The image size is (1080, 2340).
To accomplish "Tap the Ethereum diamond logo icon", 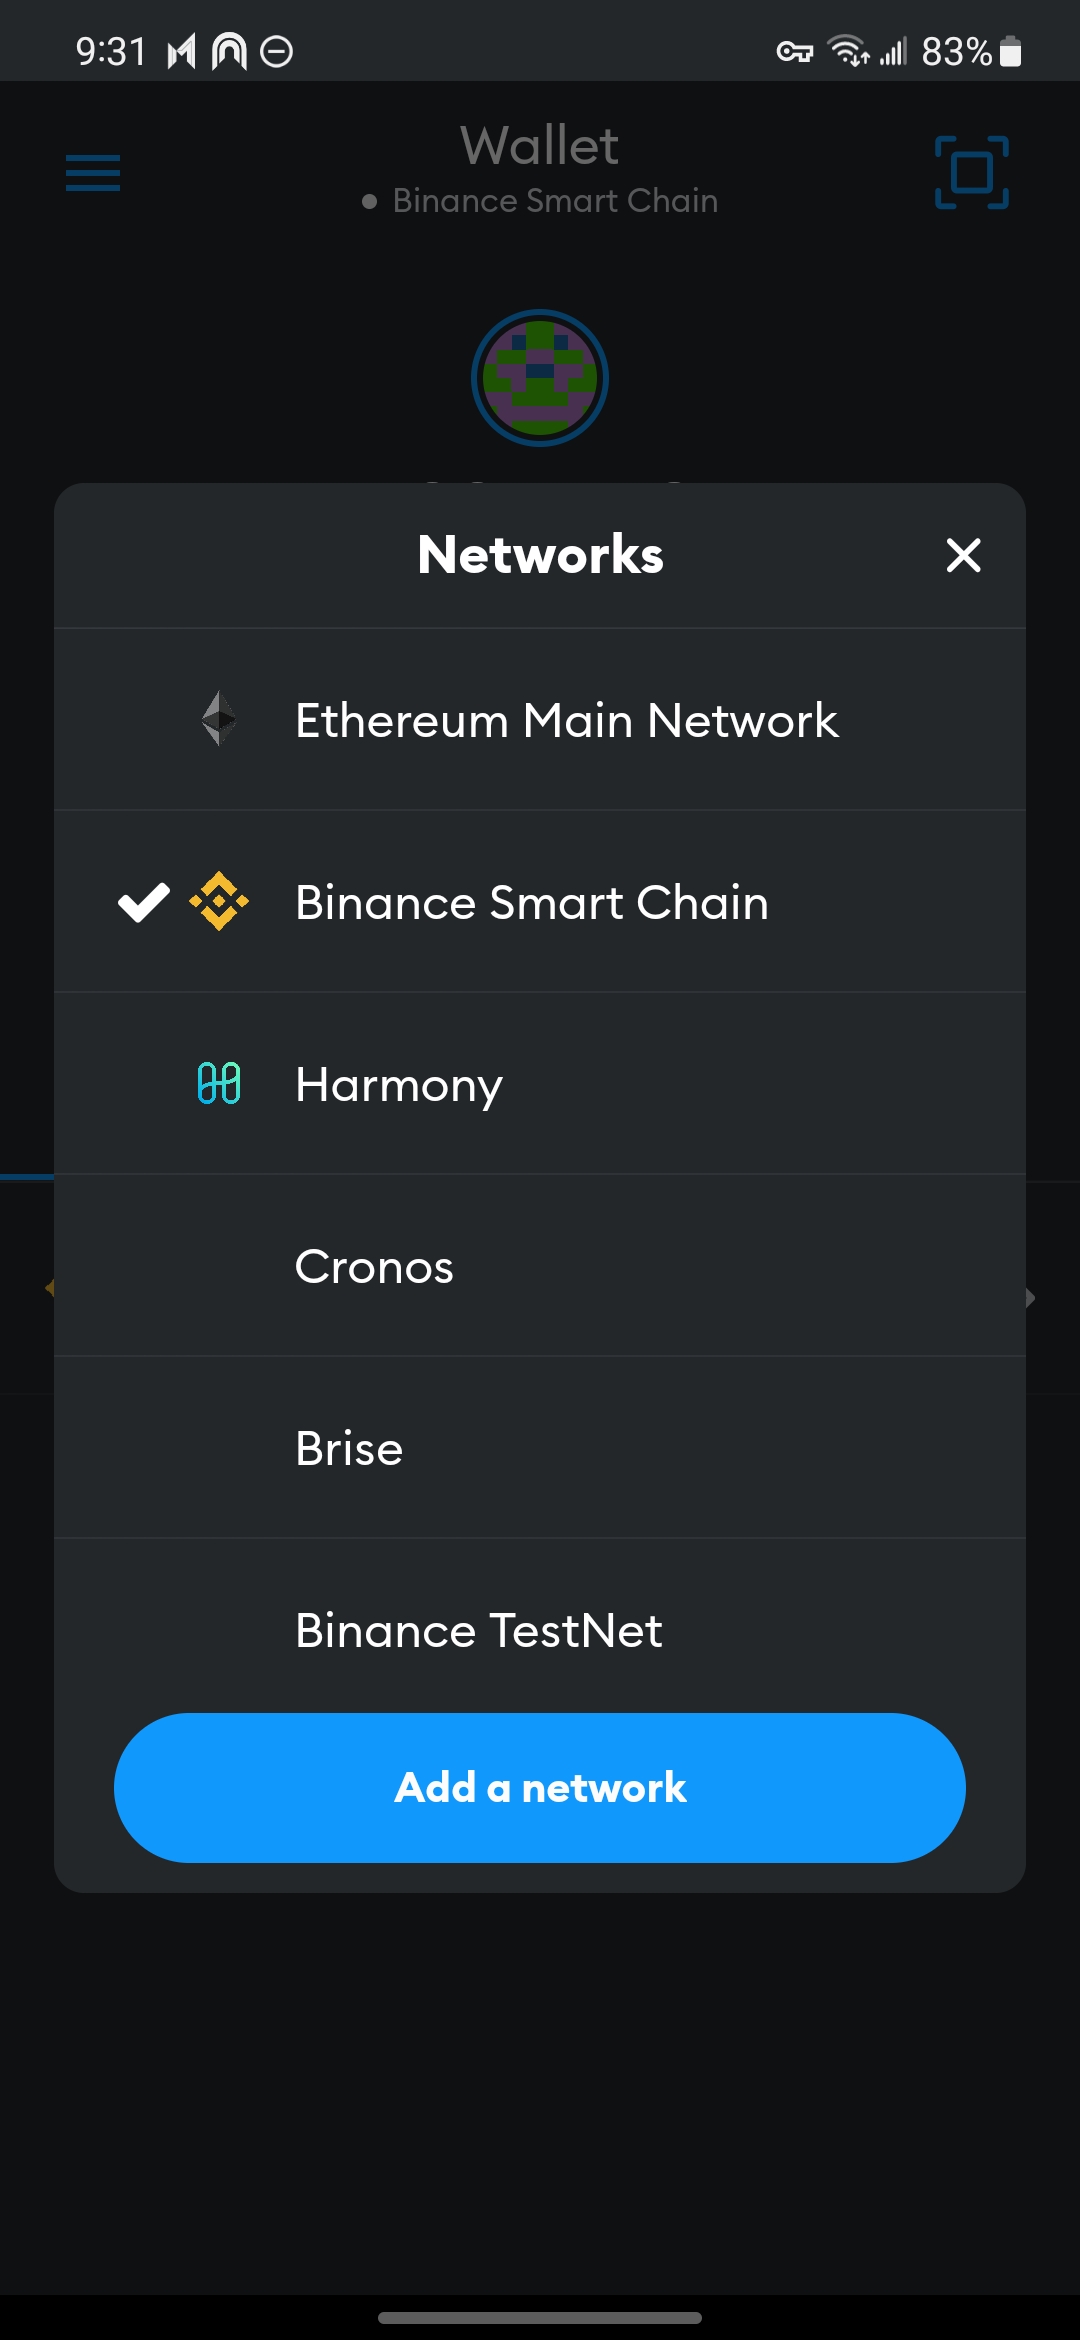I will coord(219,719).
